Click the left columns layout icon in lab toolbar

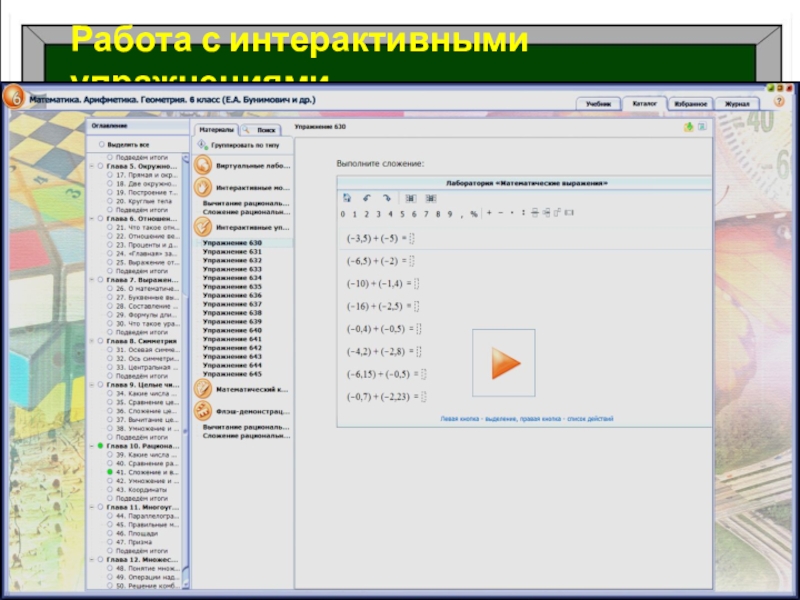(x=411, y=198)
